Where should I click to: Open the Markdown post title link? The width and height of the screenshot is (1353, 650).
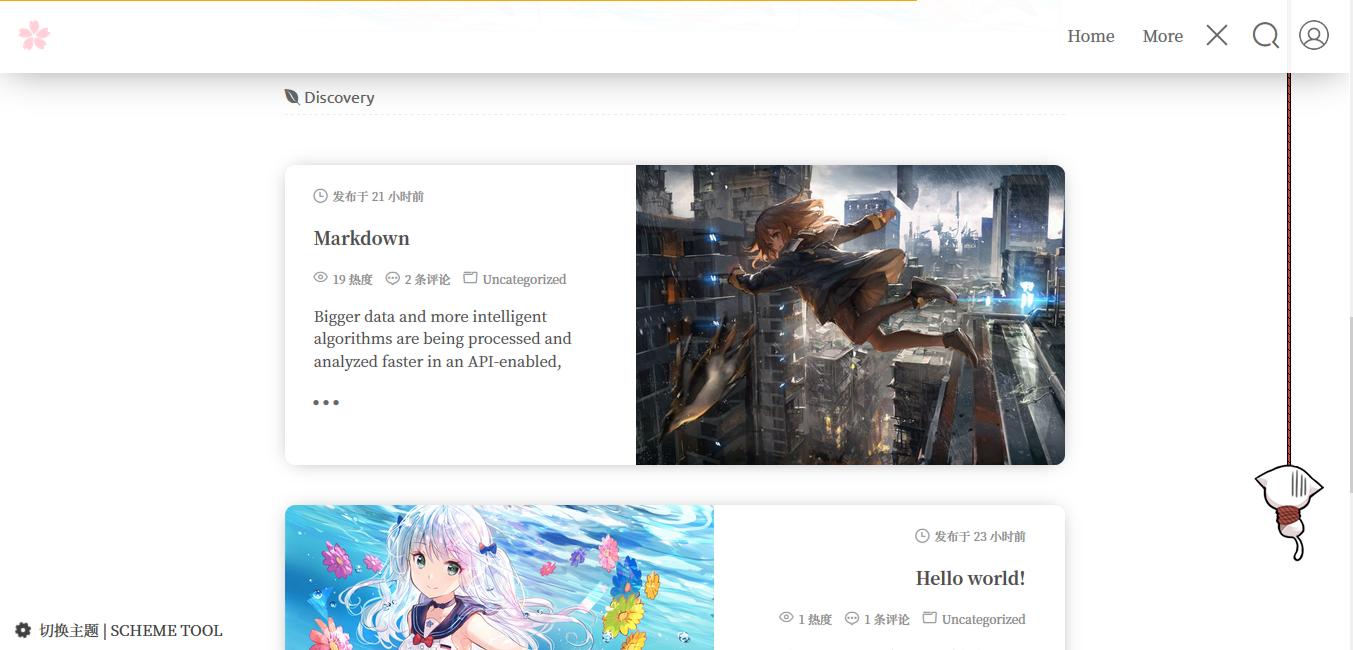tap(362, 238)
